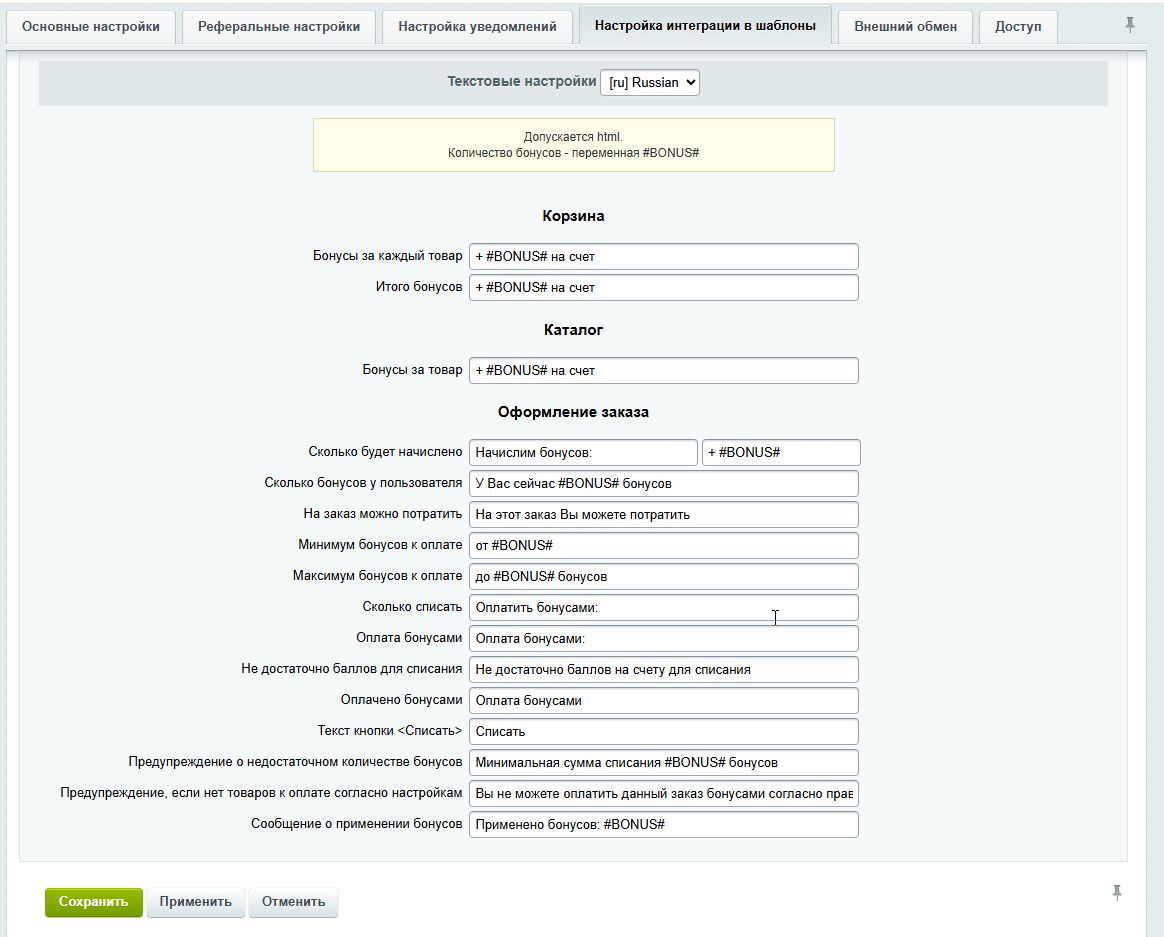
Task: Focus the Минимальная сумма списания field
Action: (x=664, y=763)
